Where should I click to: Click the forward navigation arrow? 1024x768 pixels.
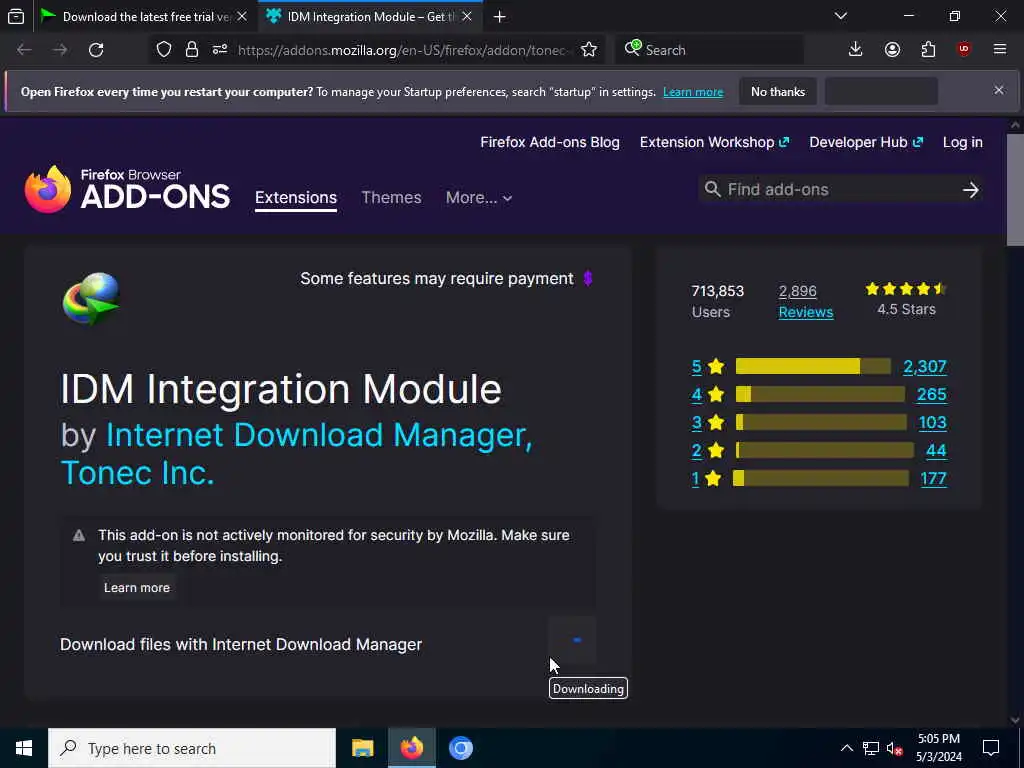point(60,50)
